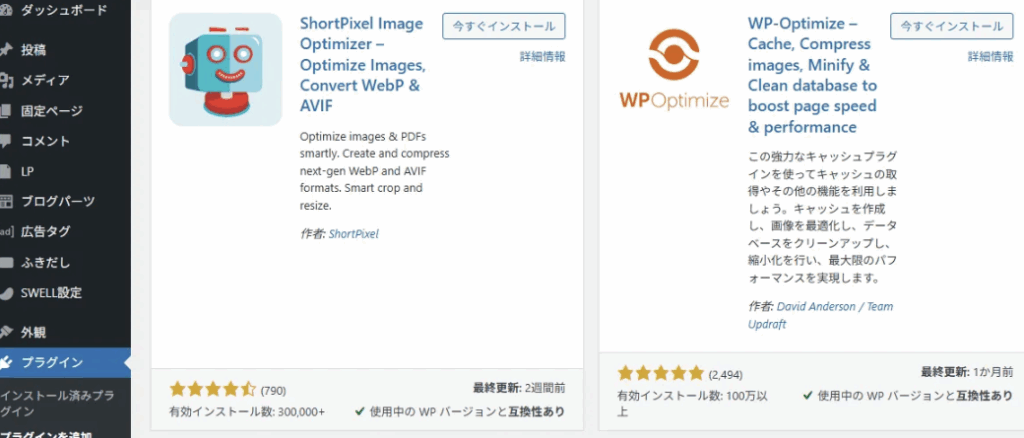1024x438 pixels.
Task: Install ShortPixel Image Optimizer now
Action: pyautogui.click(x=504, y=26)
